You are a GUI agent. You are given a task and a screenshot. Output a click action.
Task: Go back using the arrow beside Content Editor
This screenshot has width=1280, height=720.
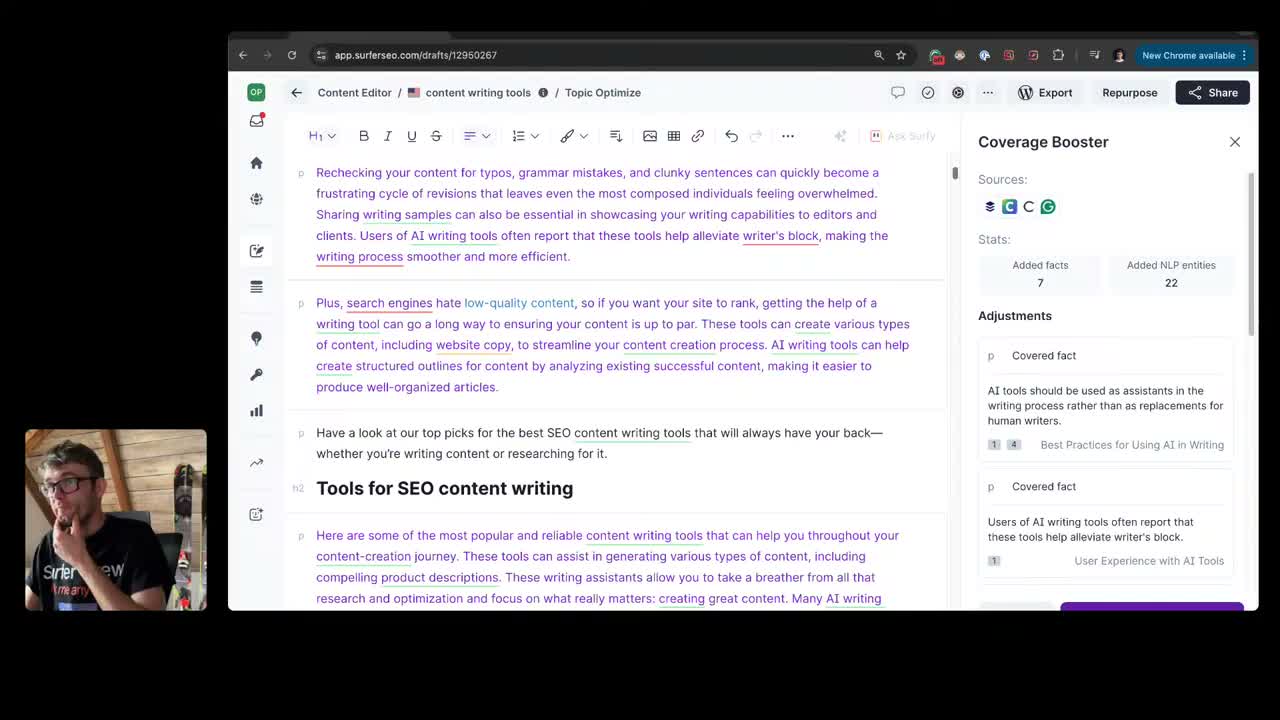click(297, 93)
